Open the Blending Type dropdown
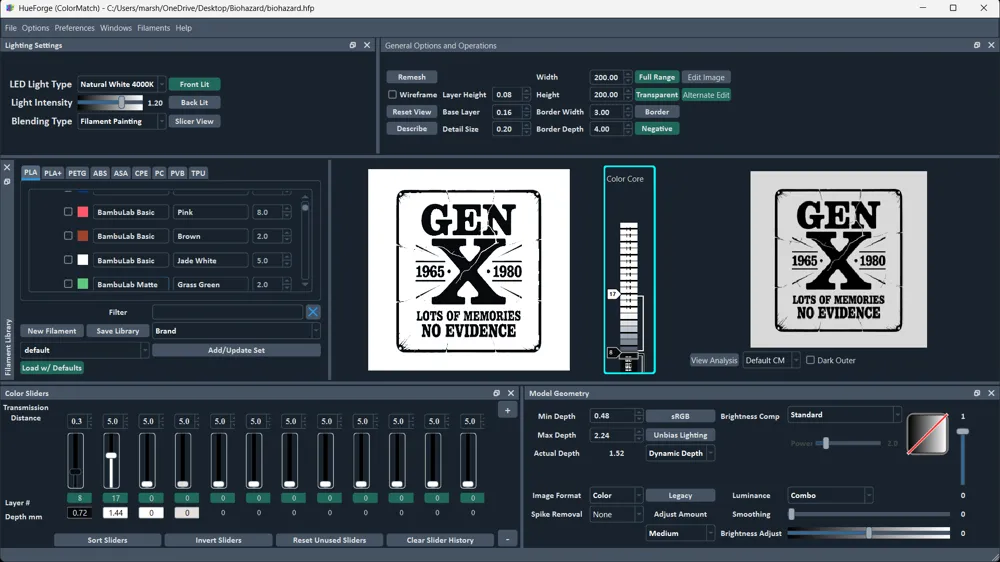Screen dimensions: 1000x562 click(121, 121)
